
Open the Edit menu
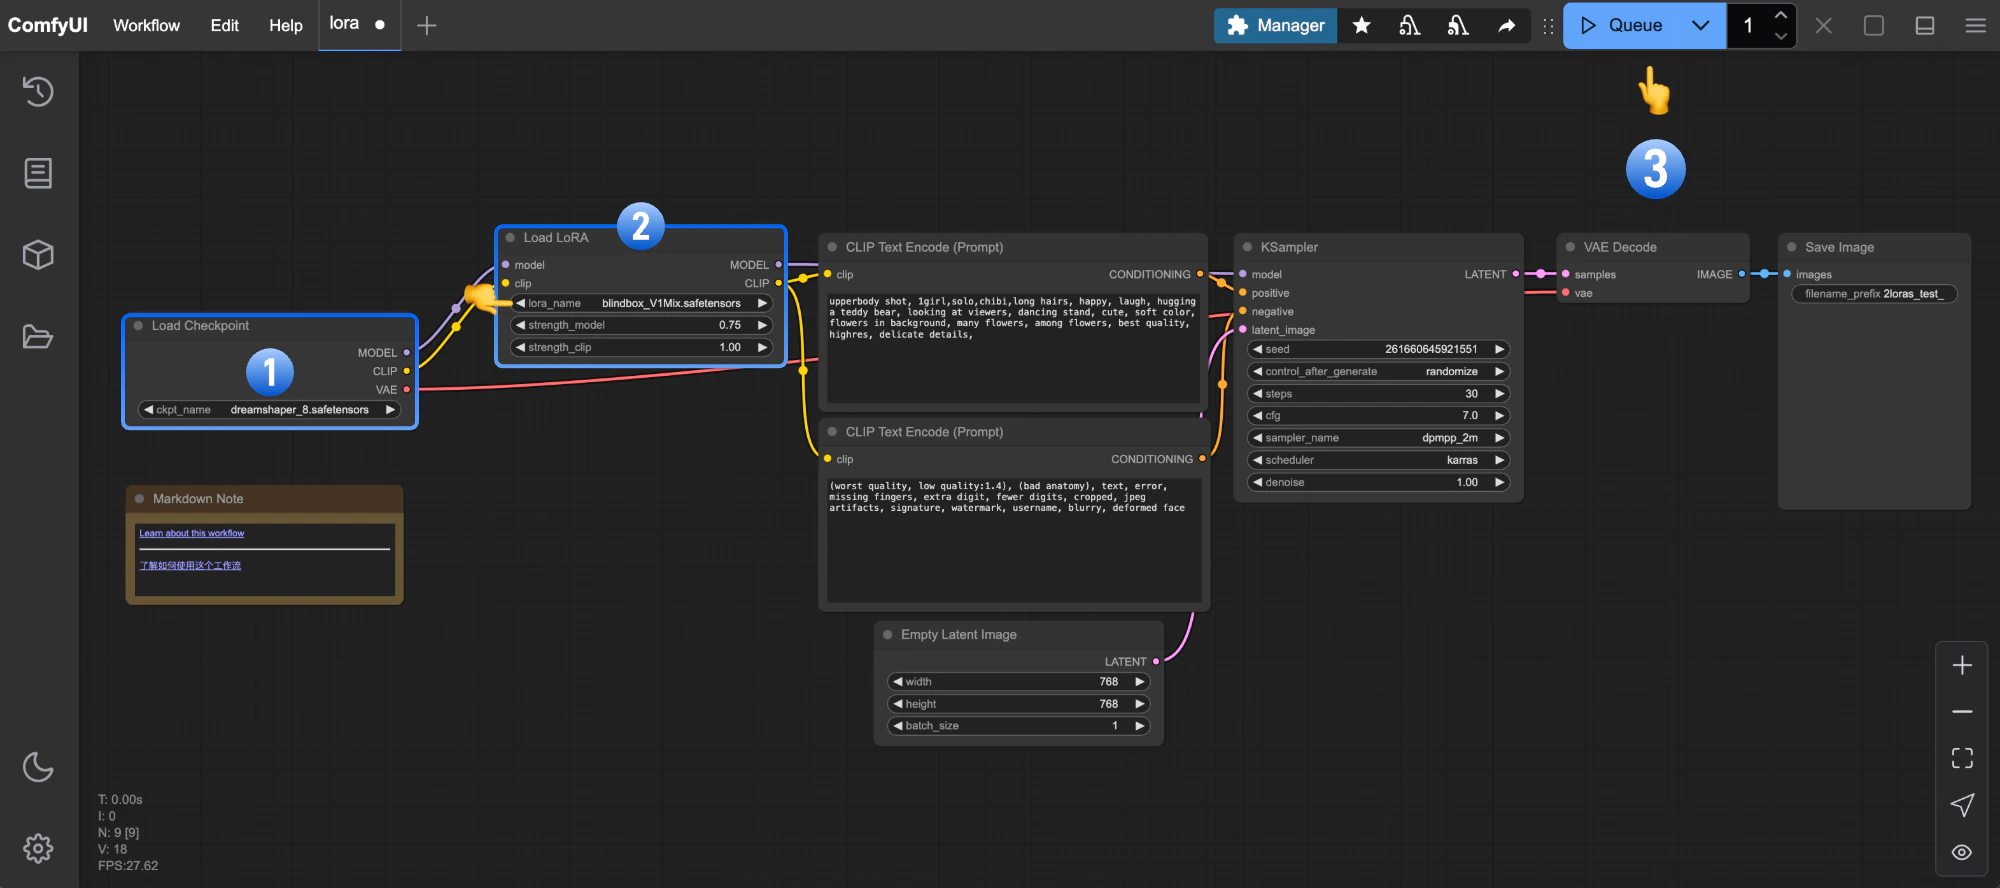click(x=224, y=26)
